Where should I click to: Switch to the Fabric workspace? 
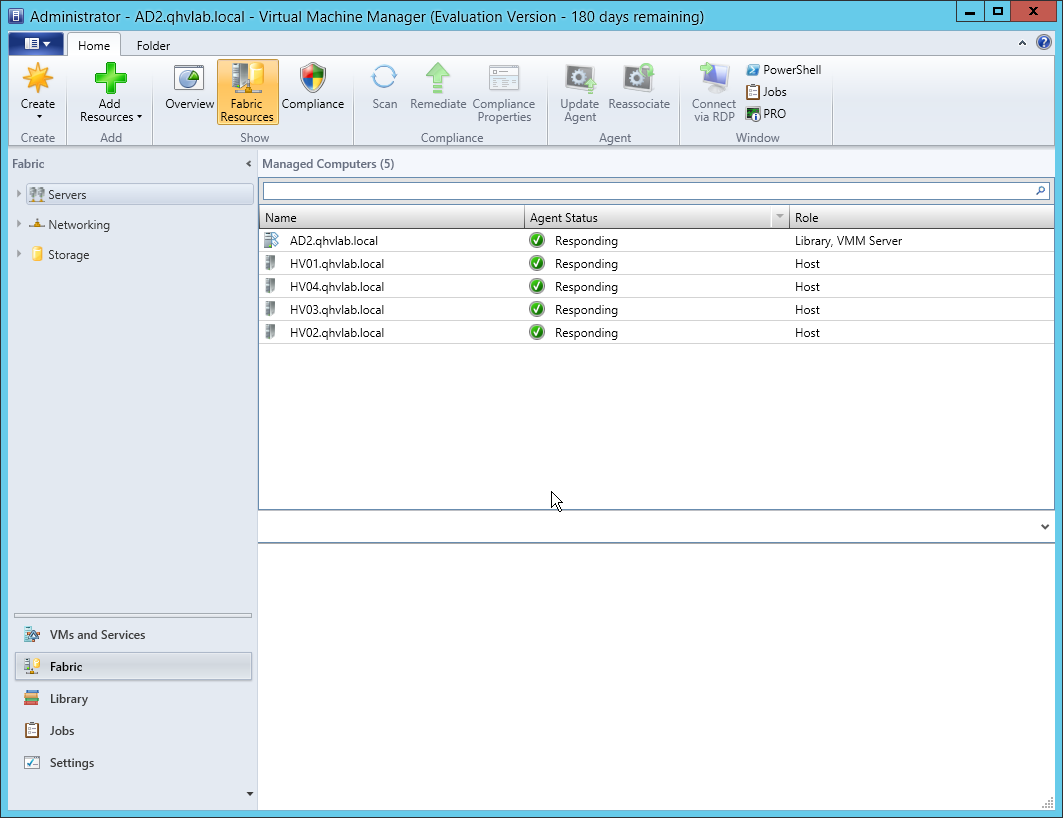click(133, 667)
